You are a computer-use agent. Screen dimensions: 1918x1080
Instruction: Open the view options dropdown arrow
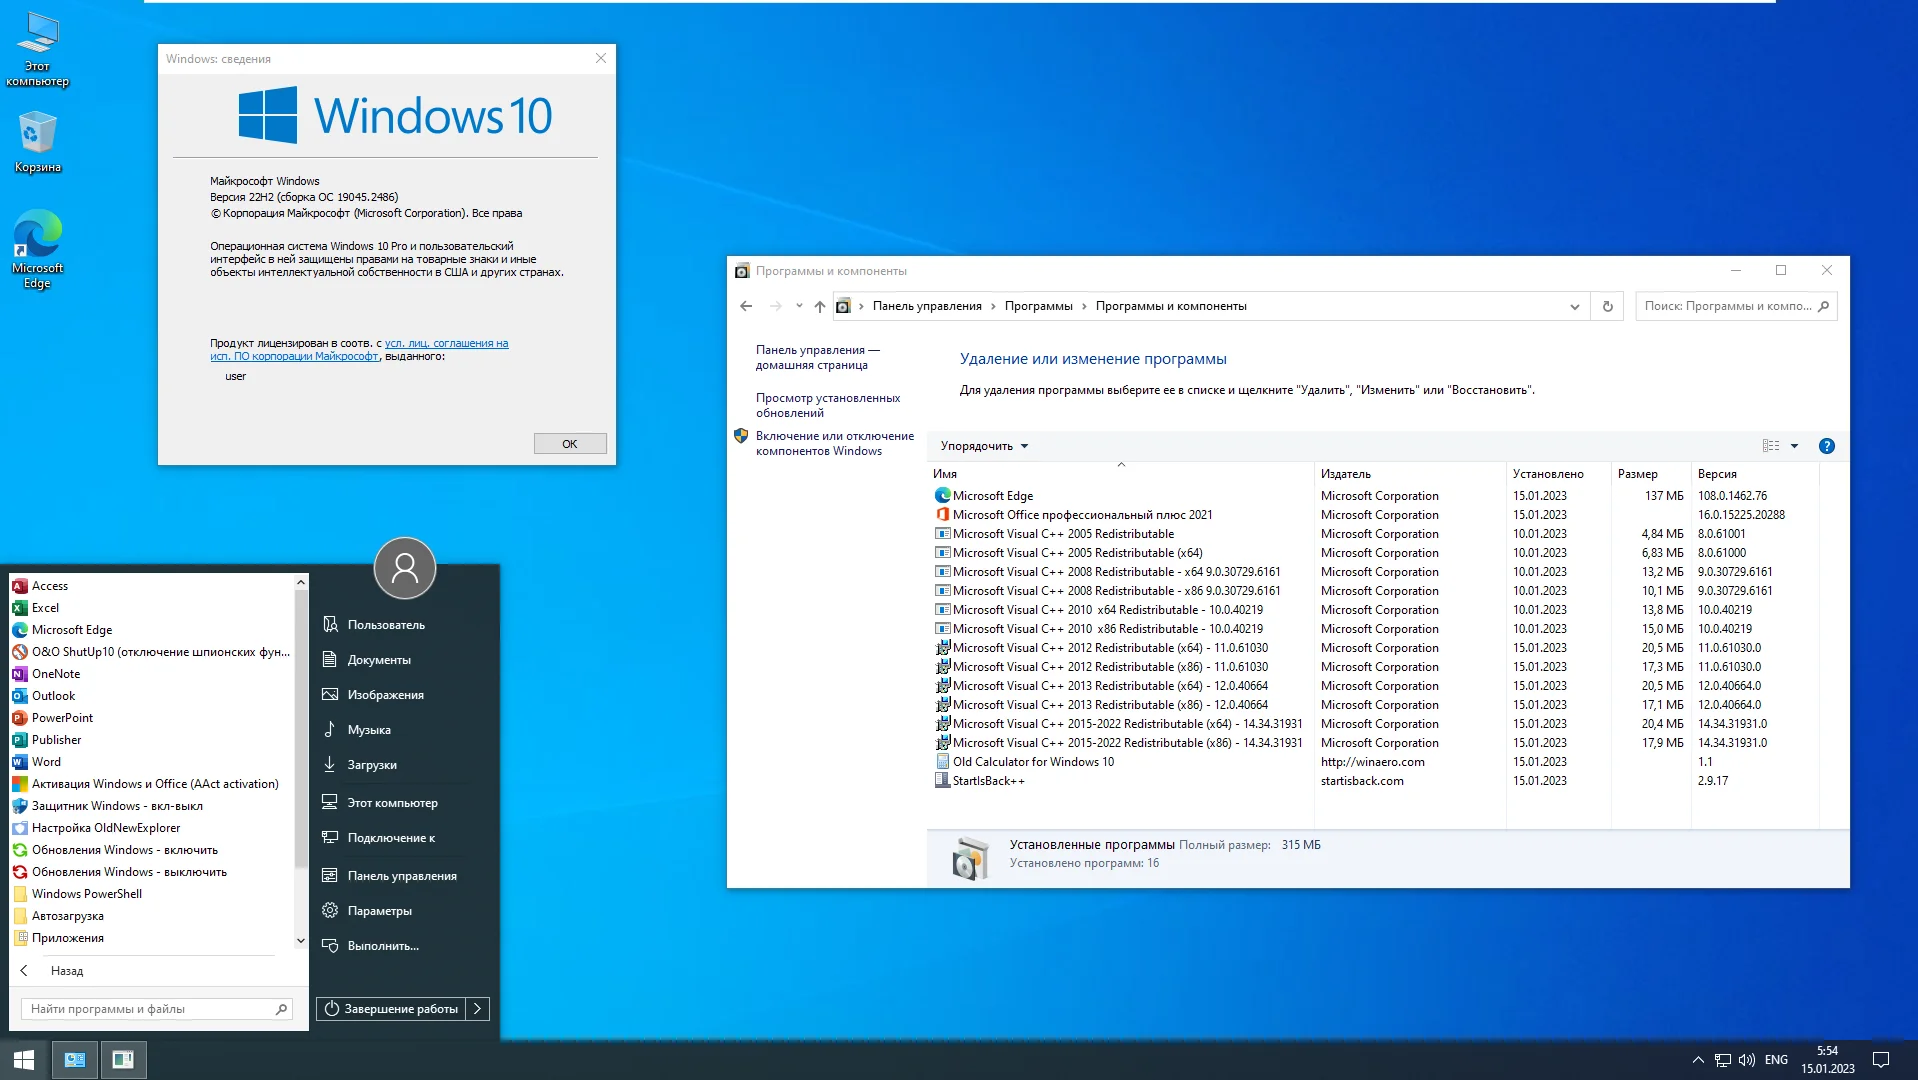coord(1795,446)
